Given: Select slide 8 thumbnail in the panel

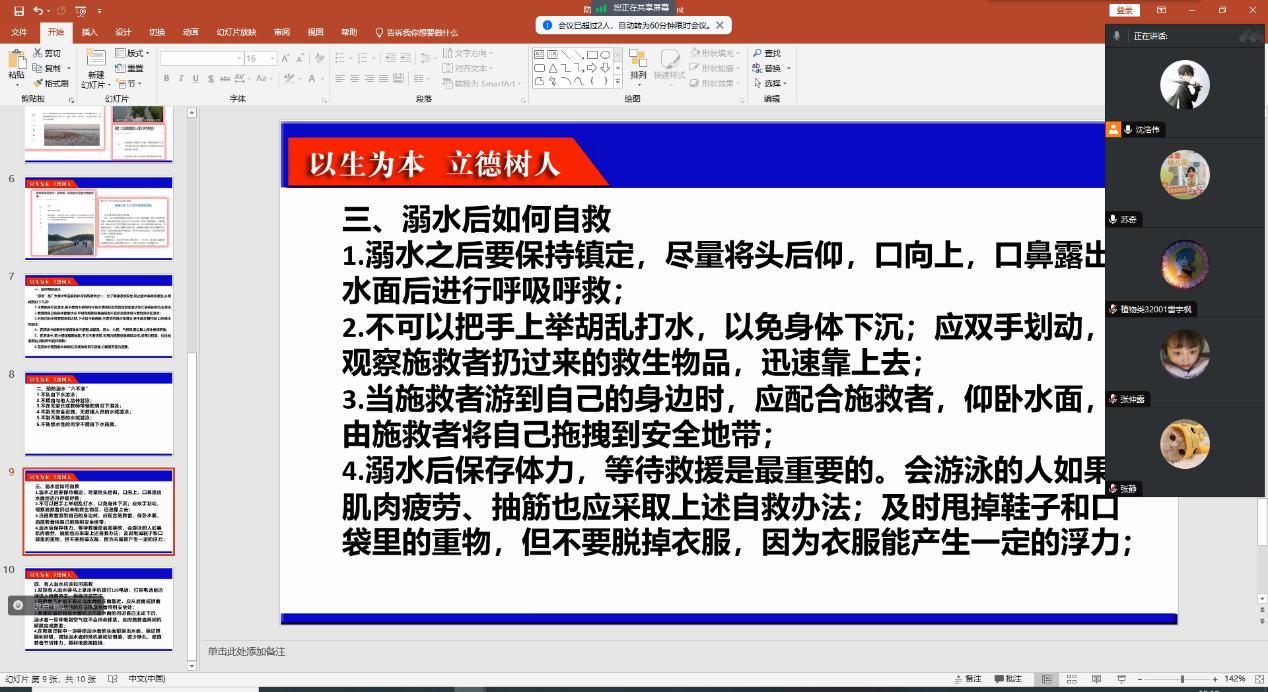Looking at the screenshot, I should (99, 414).
